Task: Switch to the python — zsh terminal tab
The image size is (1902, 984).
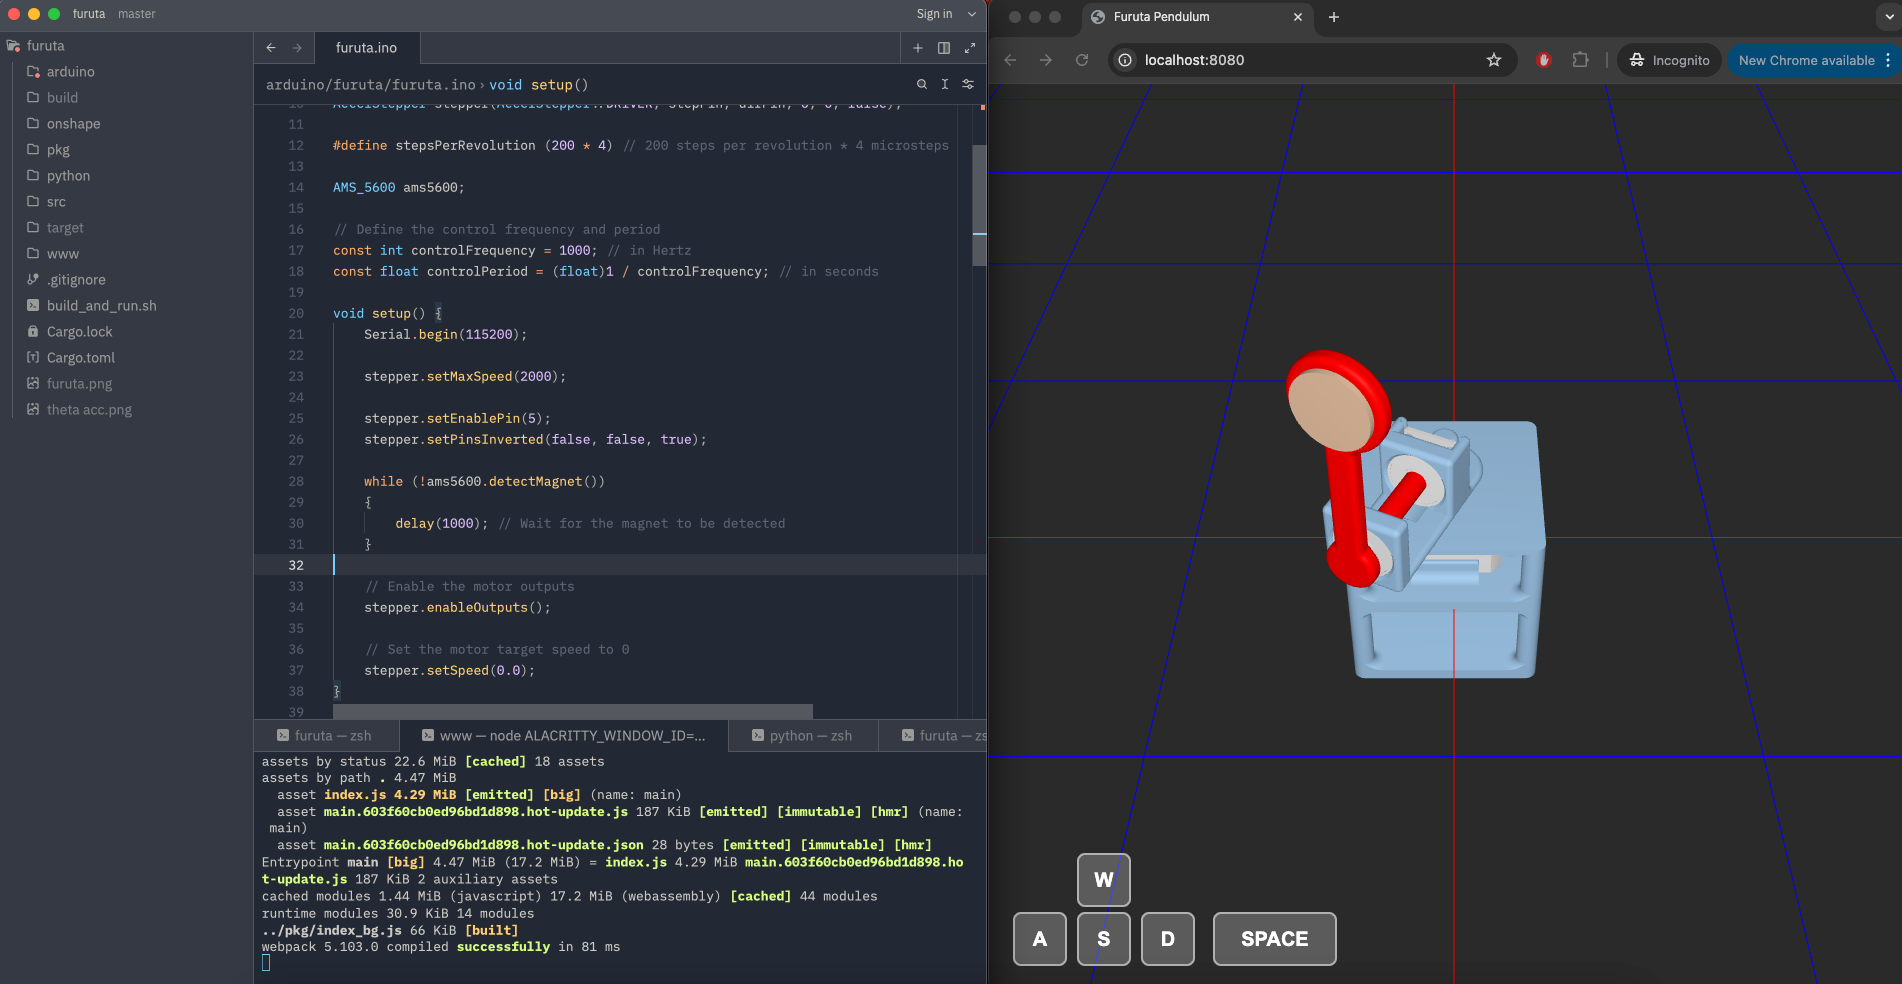Action: (802, 736)
